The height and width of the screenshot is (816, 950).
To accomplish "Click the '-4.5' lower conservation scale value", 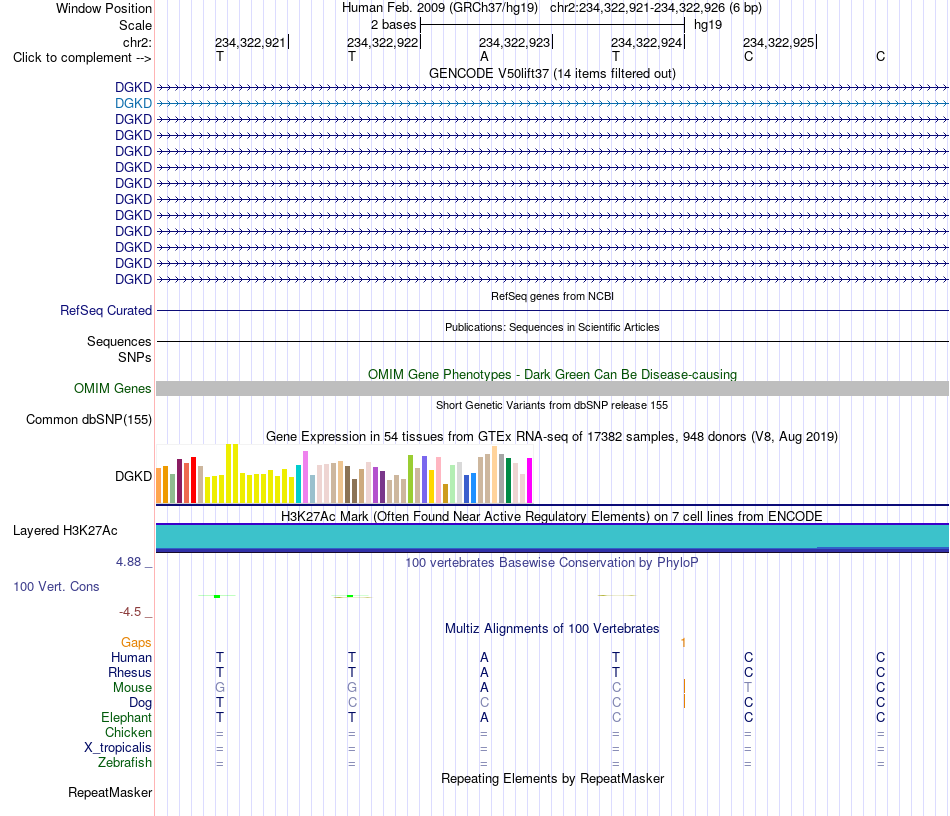I will (130, 612).
